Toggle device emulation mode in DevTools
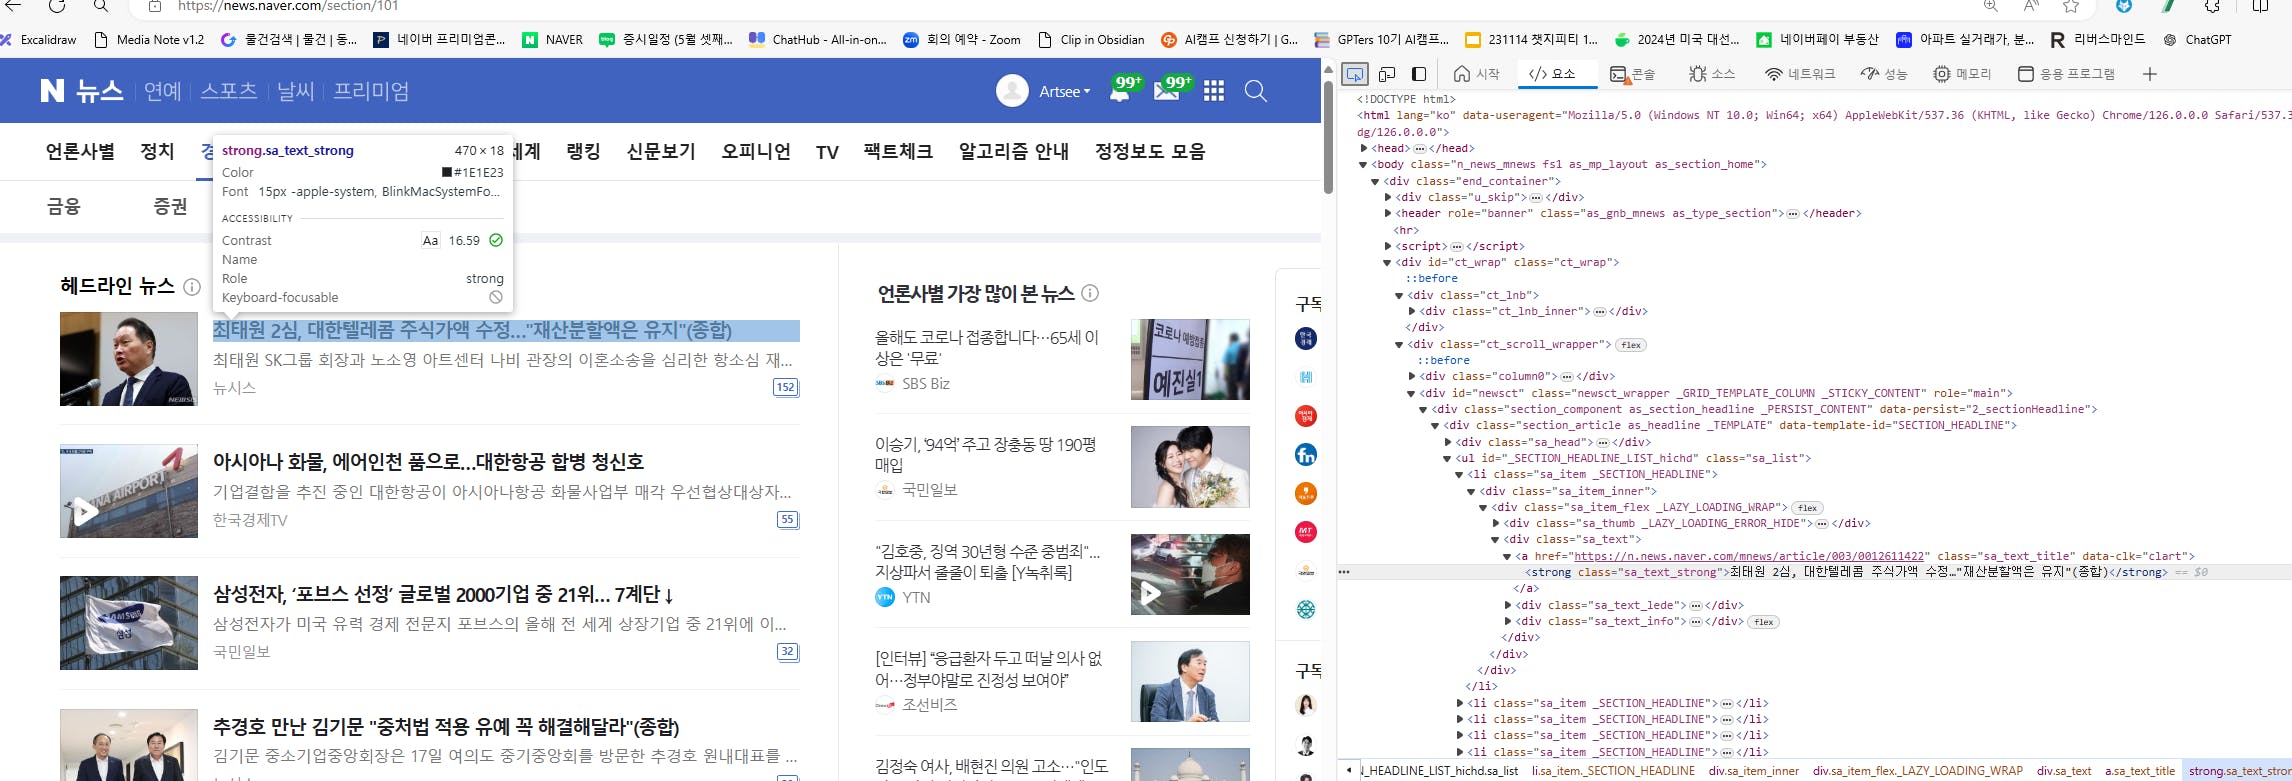Image resolution: width=2292 pixels, height=781 pixels. pyautogui.click(x=1387, y=74)
